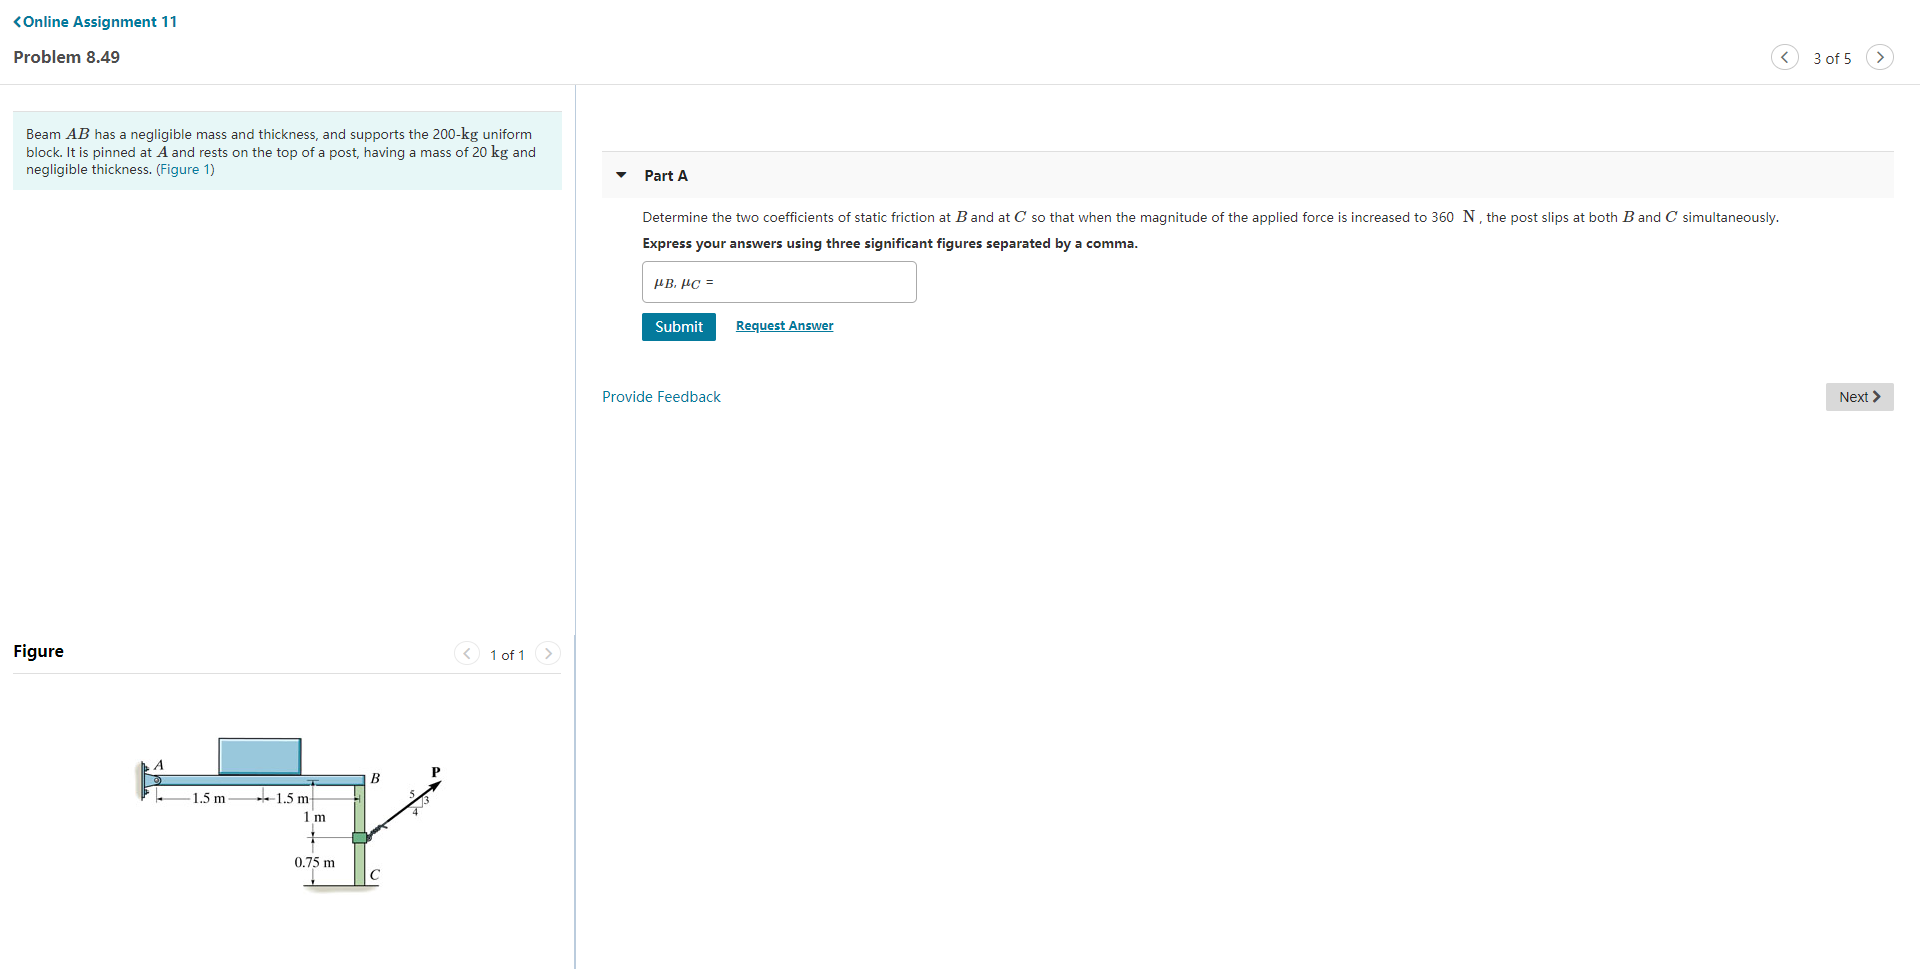
Task: Collapse the Part A section triangle
Action: (621, 175)
